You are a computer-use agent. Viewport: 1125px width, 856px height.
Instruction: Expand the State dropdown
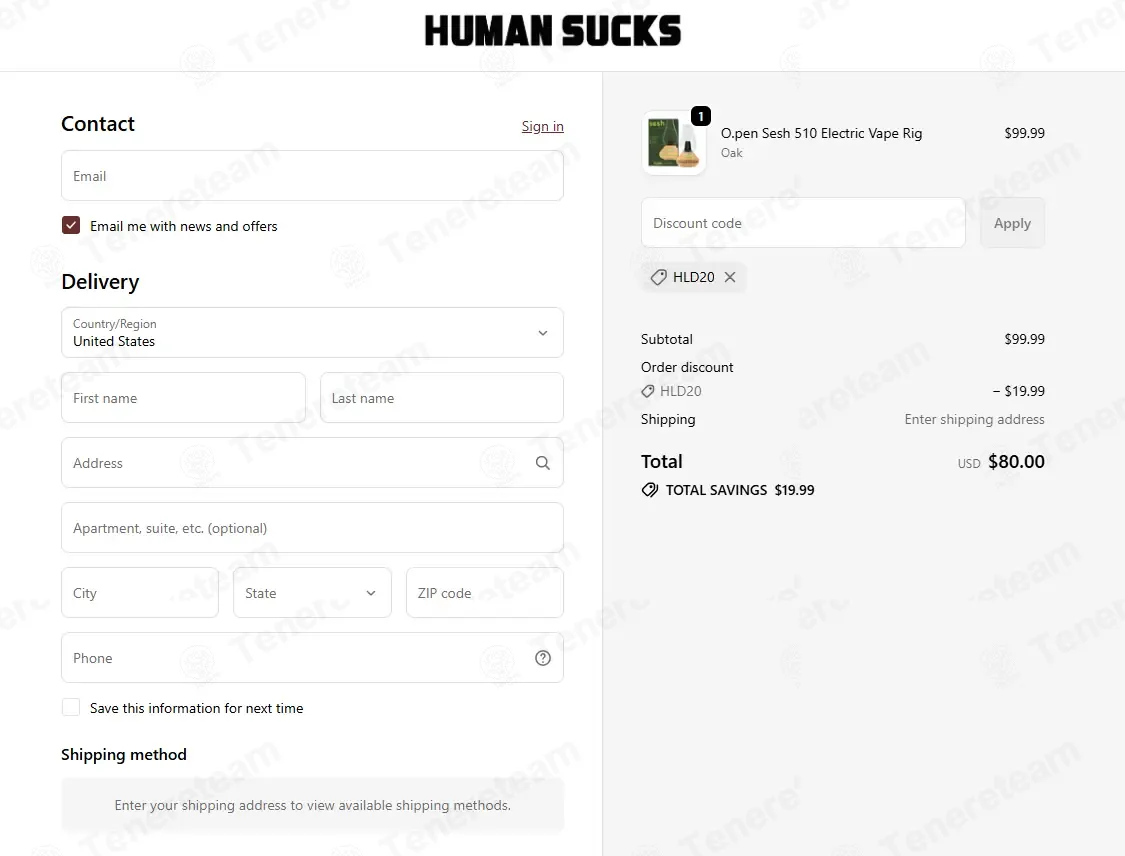click(312, 593)
